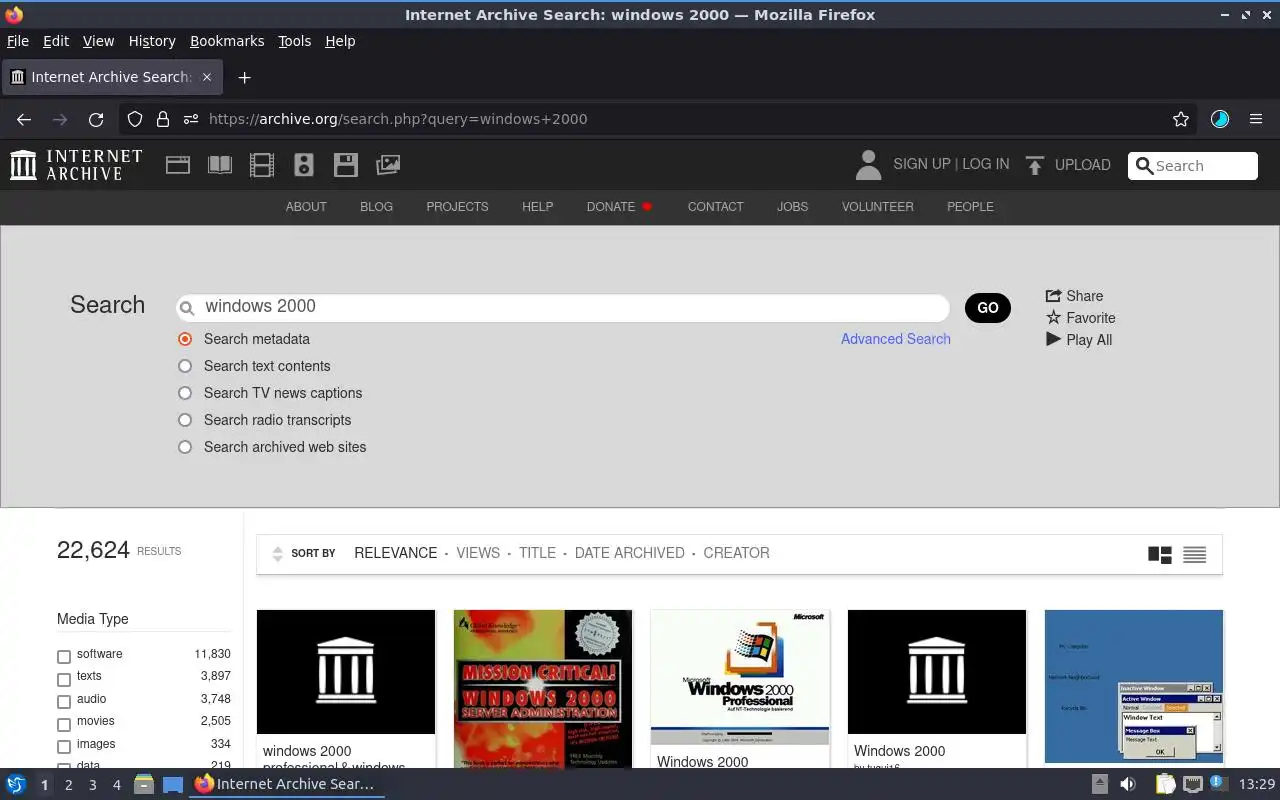Open the taskbar start menu icon
The height and width of the screenshot is (800, 1280).
tap(16, 784)
